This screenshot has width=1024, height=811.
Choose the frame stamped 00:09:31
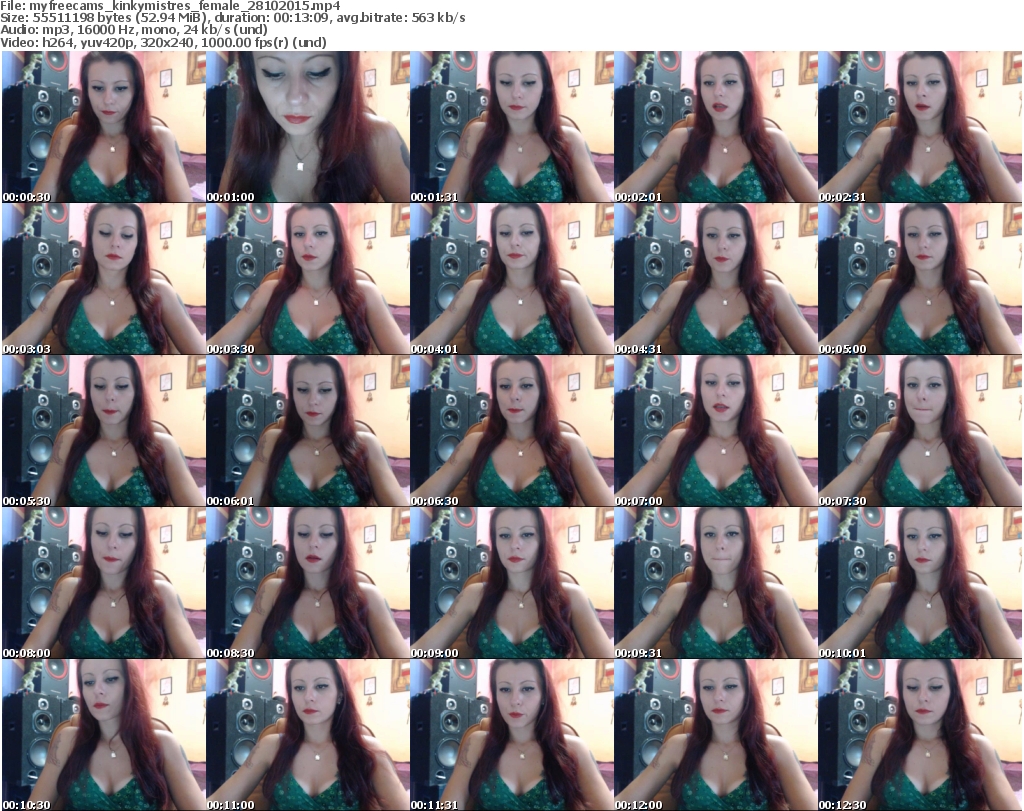click(716, 583)
